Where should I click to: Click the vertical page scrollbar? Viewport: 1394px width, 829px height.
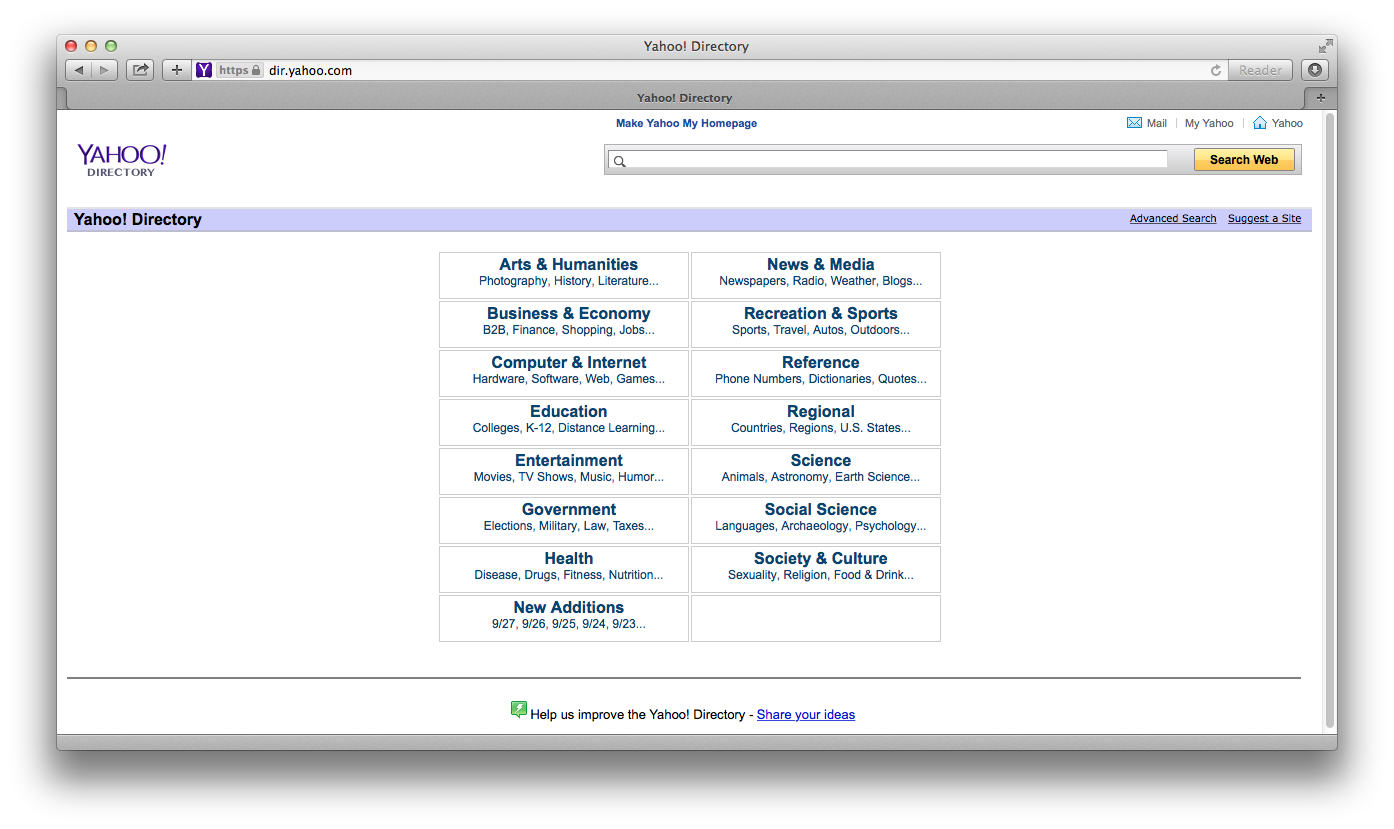point(1330,420)
